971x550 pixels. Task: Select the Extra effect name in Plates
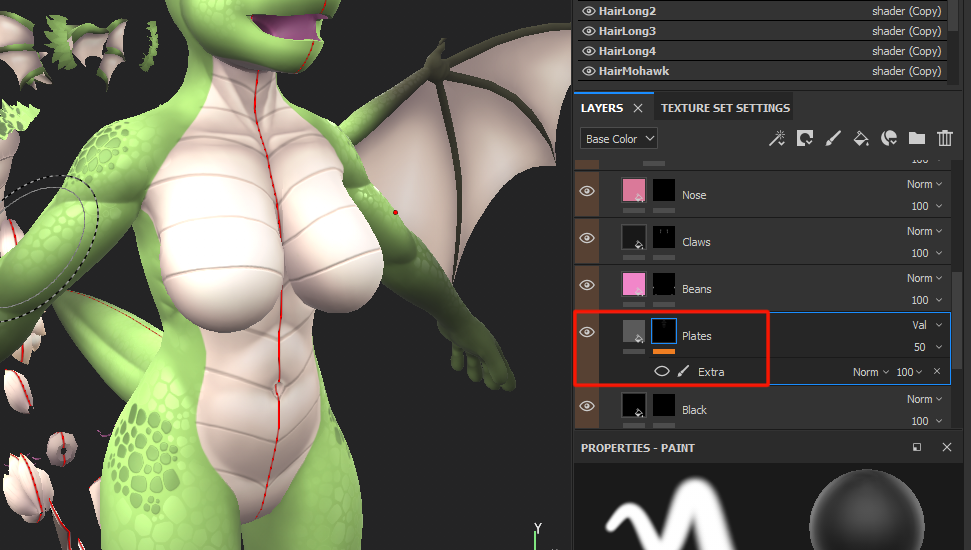711,372
